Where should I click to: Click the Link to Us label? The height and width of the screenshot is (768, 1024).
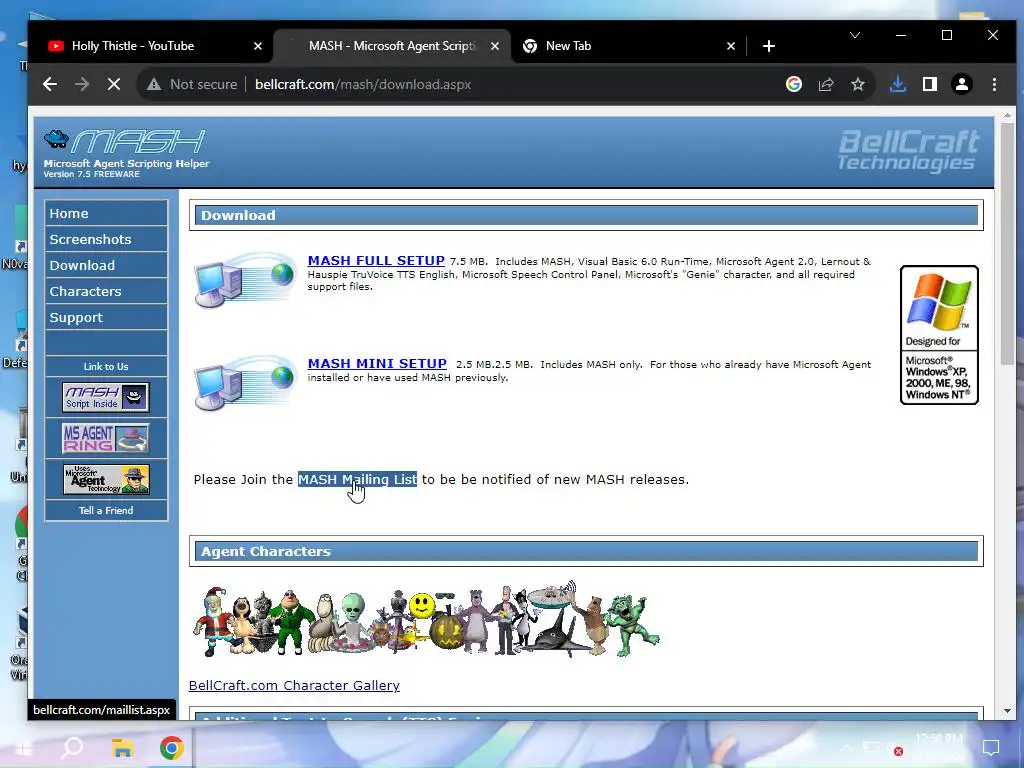106,366
